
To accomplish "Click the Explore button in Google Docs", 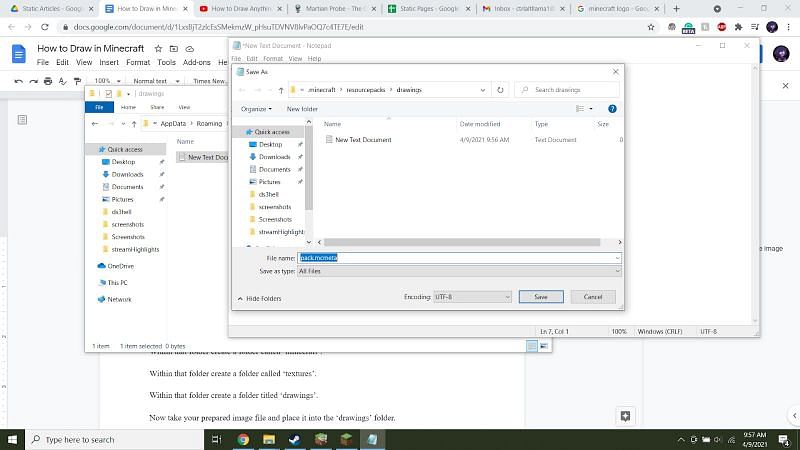I will [625, 416].
